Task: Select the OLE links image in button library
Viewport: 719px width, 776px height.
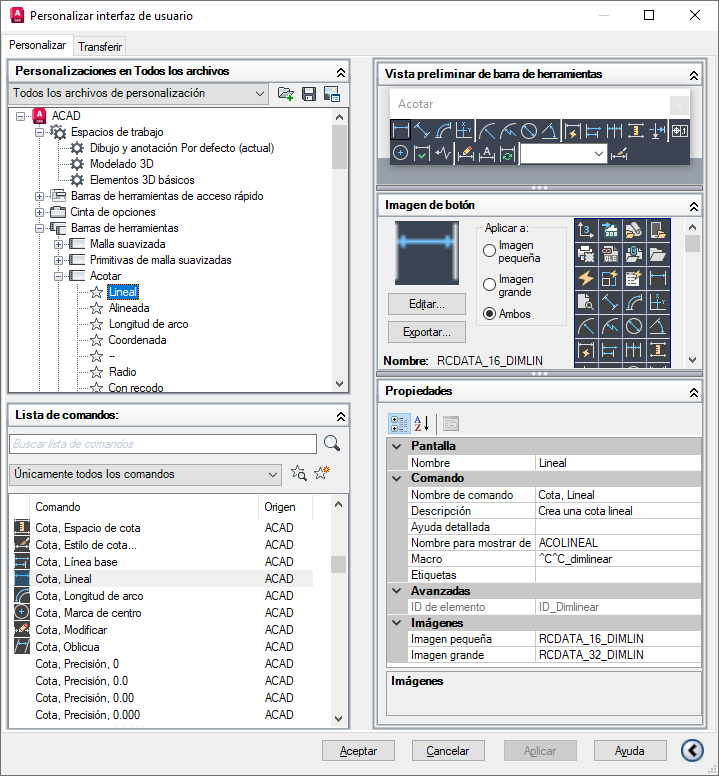Action: [610, 254]
